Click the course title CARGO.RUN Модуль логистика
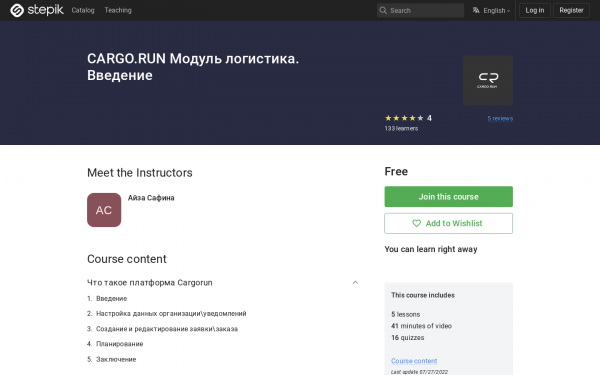The height and width of the screenshot is (375, 600). tap(193, 67)
